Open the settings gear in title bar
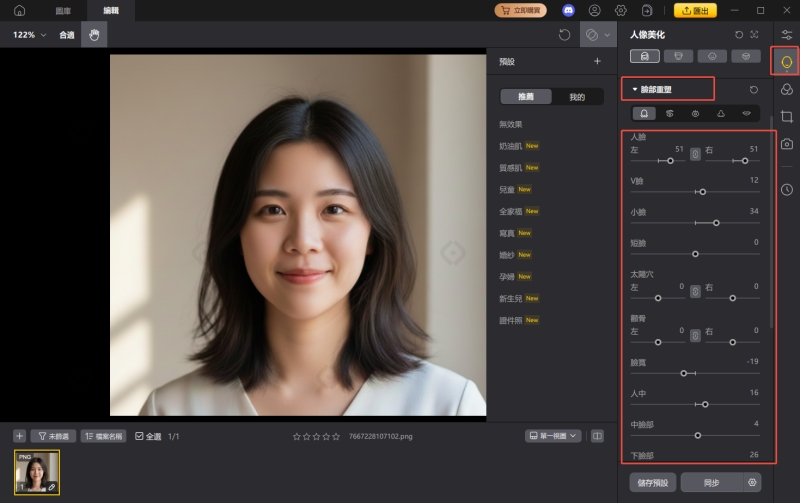This screenshot has height=503, width=800. pyautogui.click(x=620, y=10)
